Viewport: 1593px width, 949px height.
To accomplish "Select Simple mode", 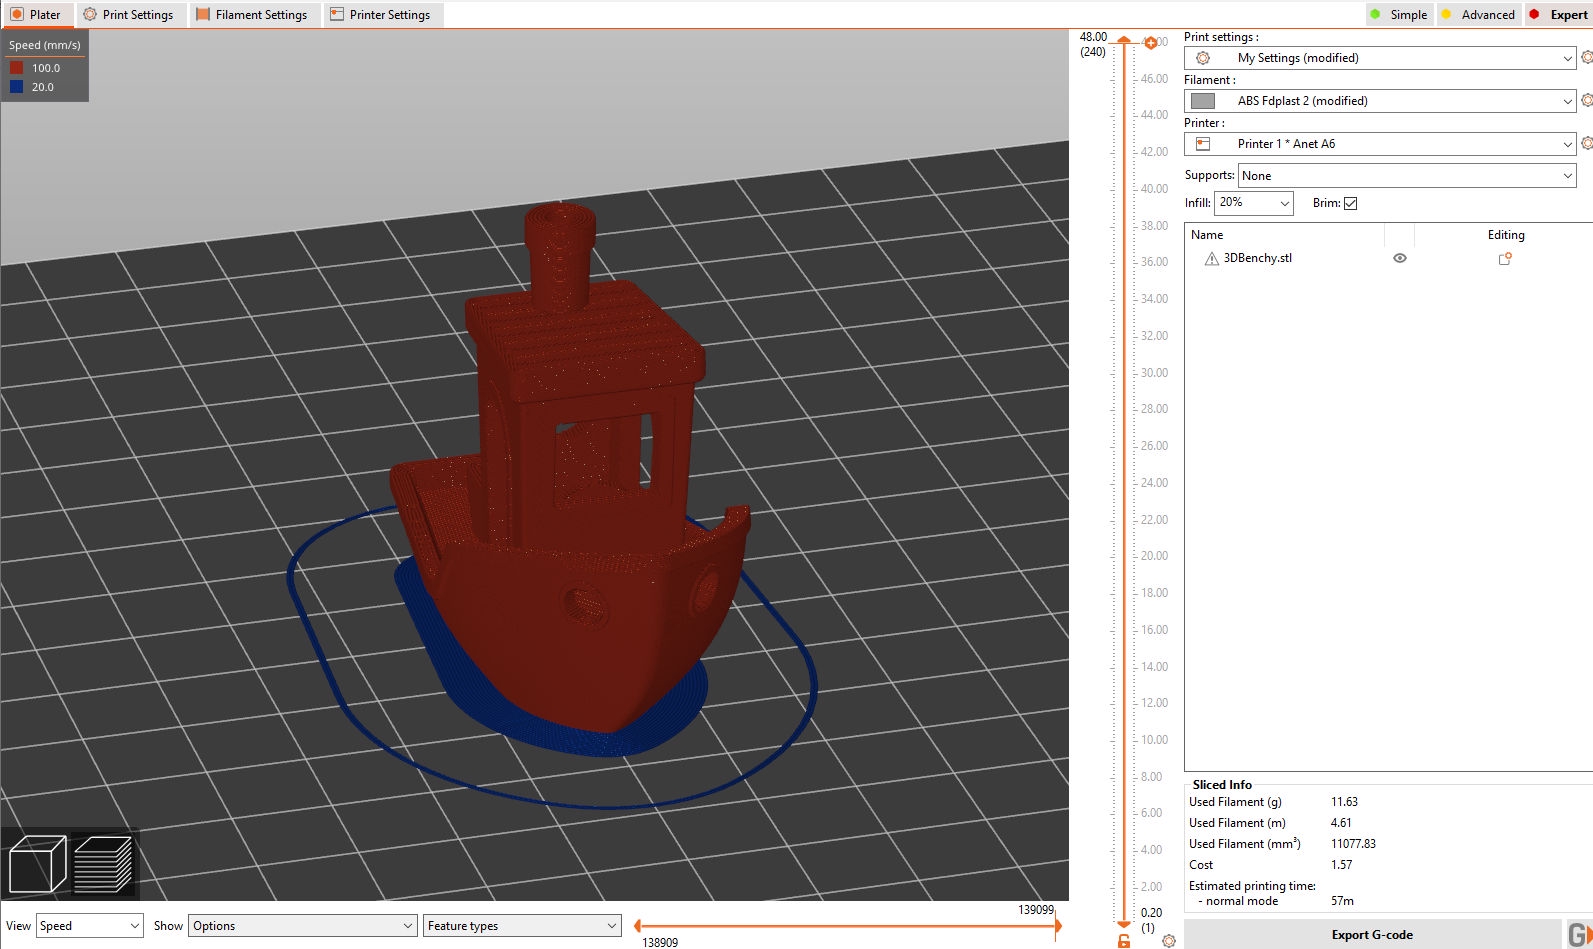I will [1399, 14].
